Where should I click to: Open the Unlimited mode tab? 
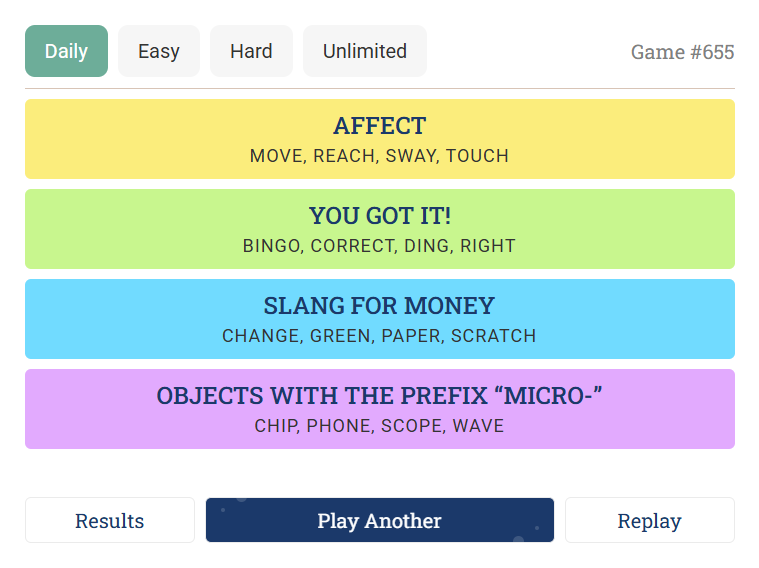click(365, 51)
